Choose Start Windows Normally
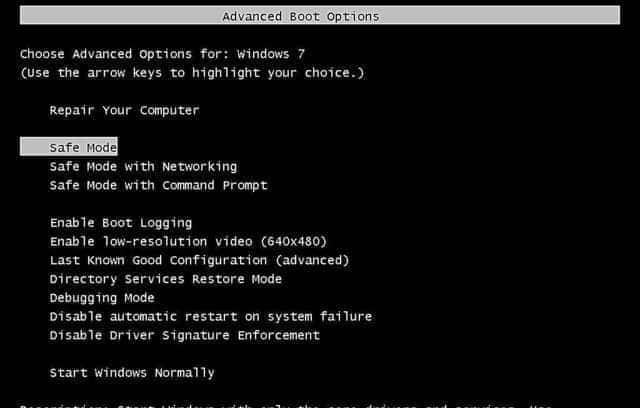Screen dimensions: 640x408 131,373
